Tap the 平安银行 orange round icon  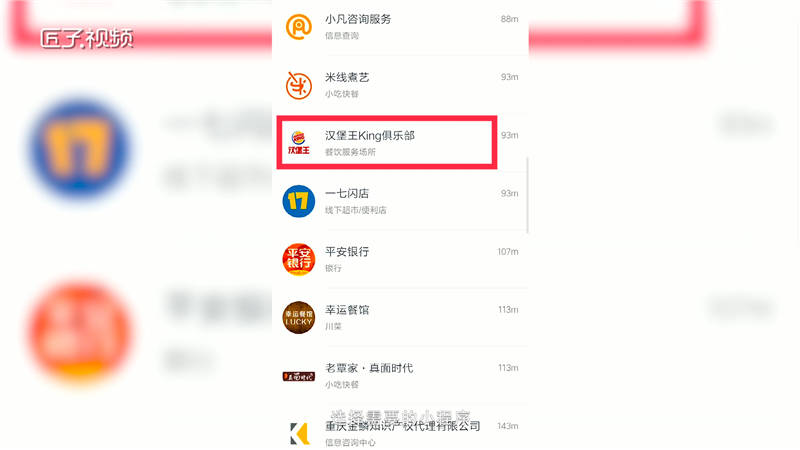298,259
